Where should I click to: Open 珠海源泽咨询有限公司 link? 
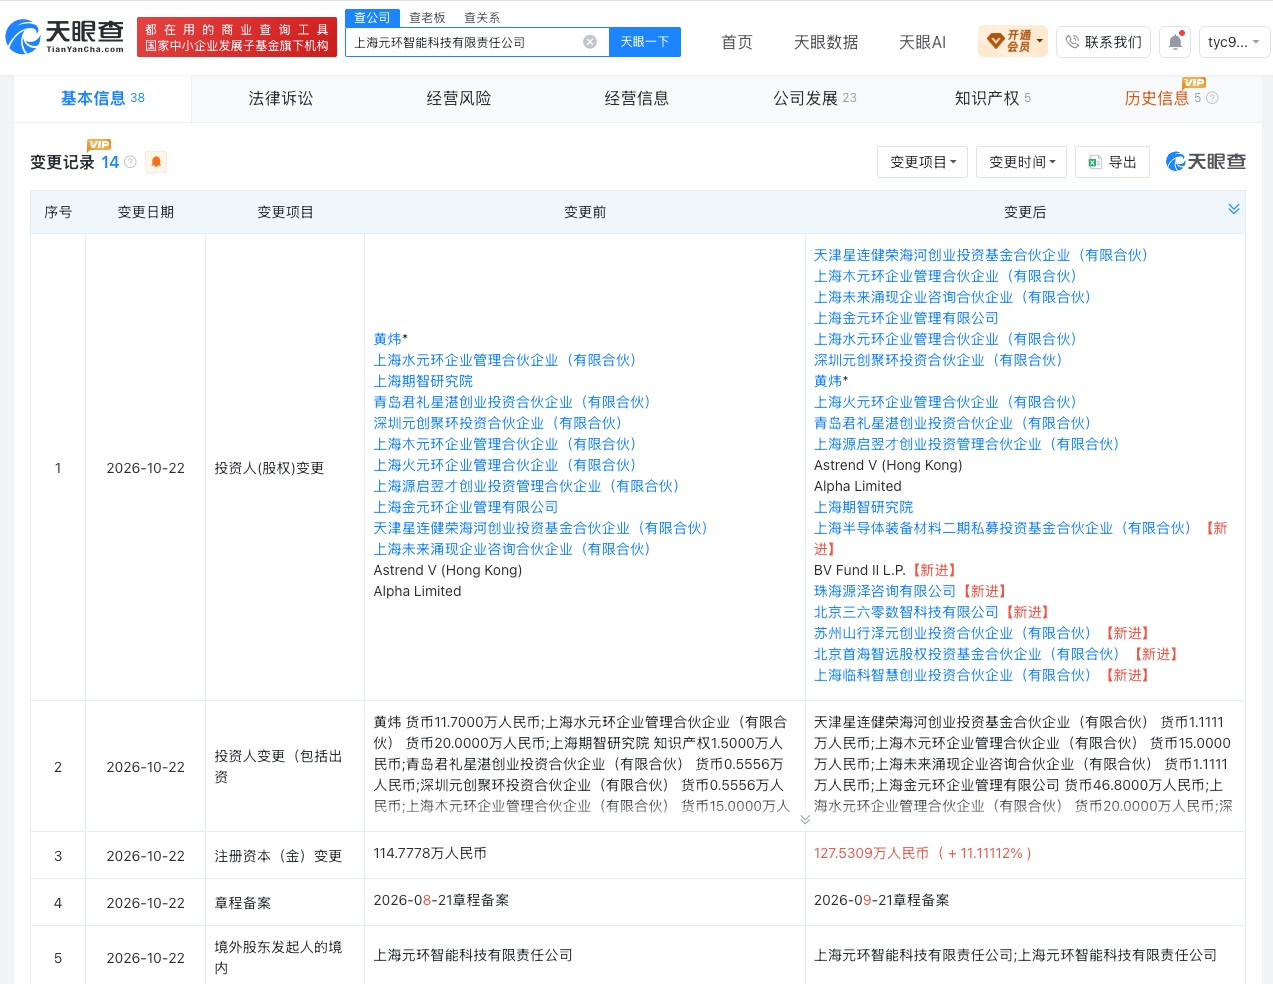coord(885,591)
